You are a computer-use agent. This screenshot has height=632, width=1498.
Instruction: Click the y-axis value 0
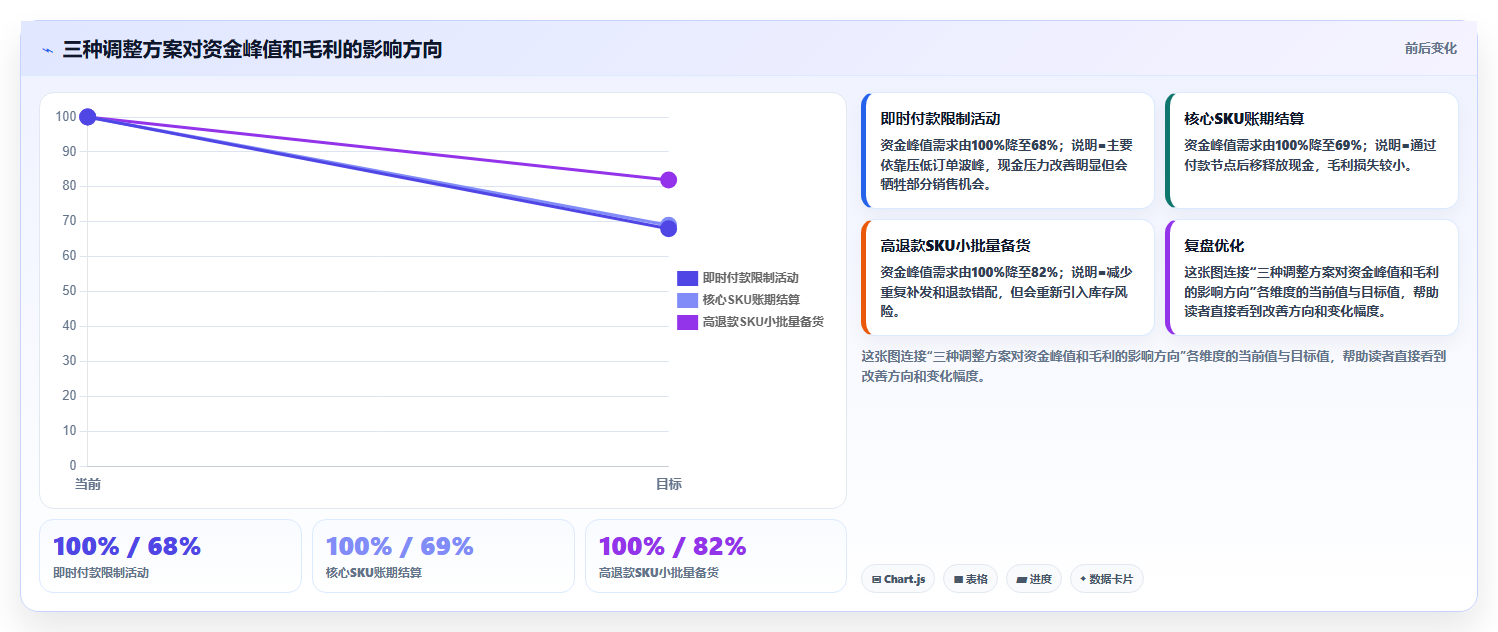[x=73, y=466]
